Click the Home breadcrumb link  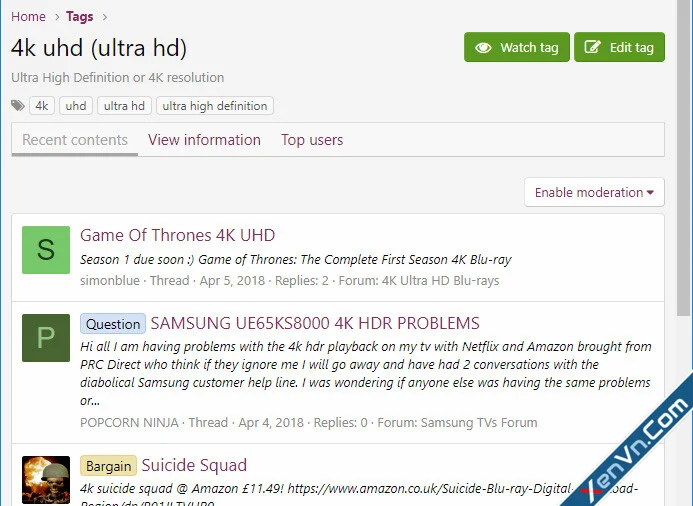tap(28, 17)
